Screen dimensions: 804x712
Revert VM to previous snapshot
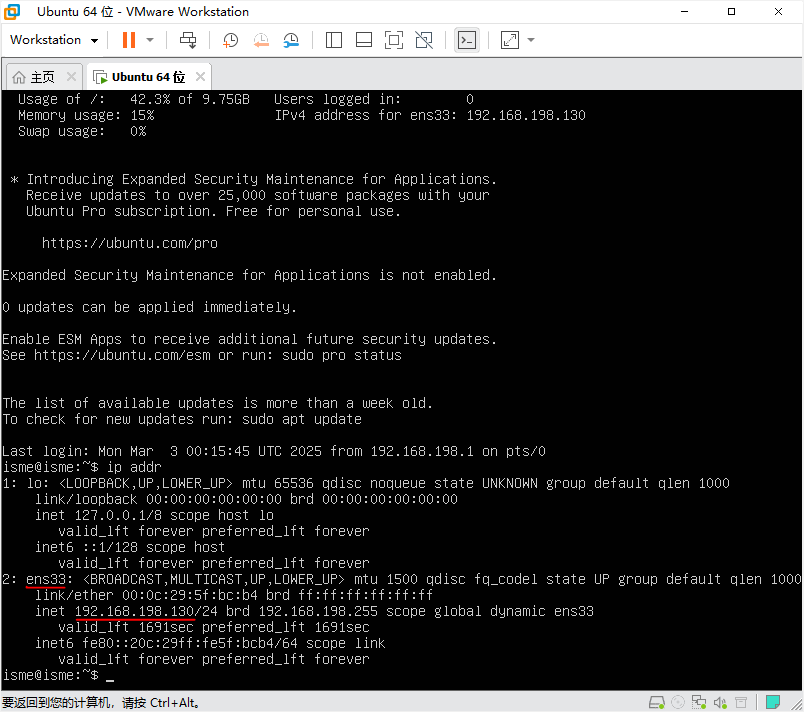coord(261,40)
